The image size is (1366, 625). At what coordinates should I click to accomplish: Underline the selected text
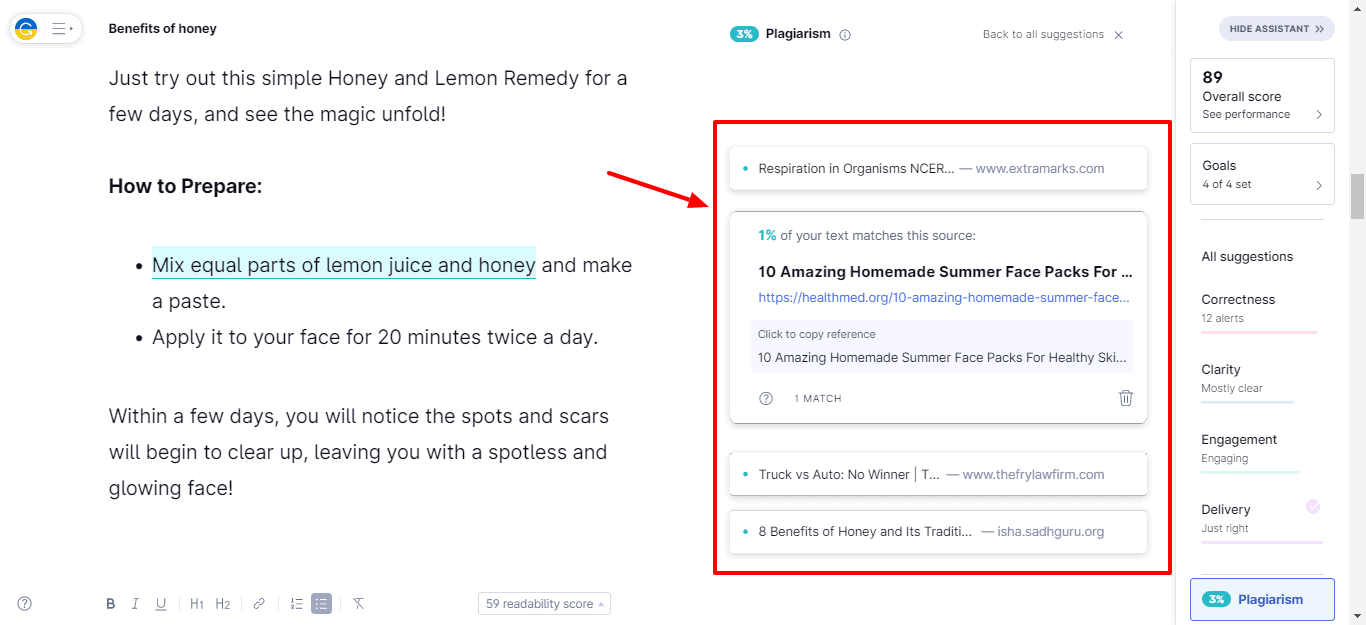point(160,604)
